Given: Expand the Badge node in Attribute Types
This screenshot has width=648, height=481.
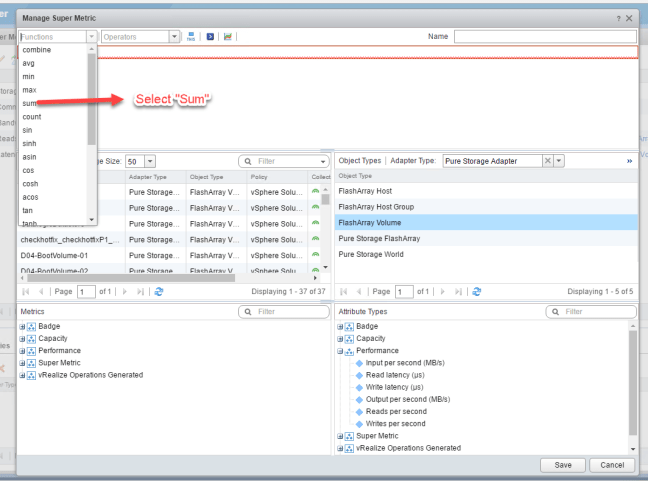Looking at the screenshot, I should [340, 326].
